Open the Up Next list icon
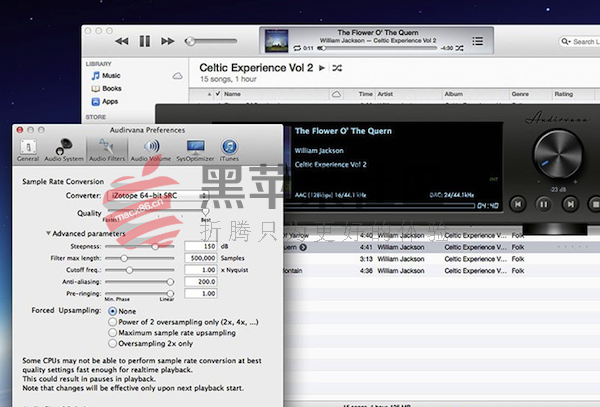The height and width of the screenshot is (407, 600). [x=477, y=41]
